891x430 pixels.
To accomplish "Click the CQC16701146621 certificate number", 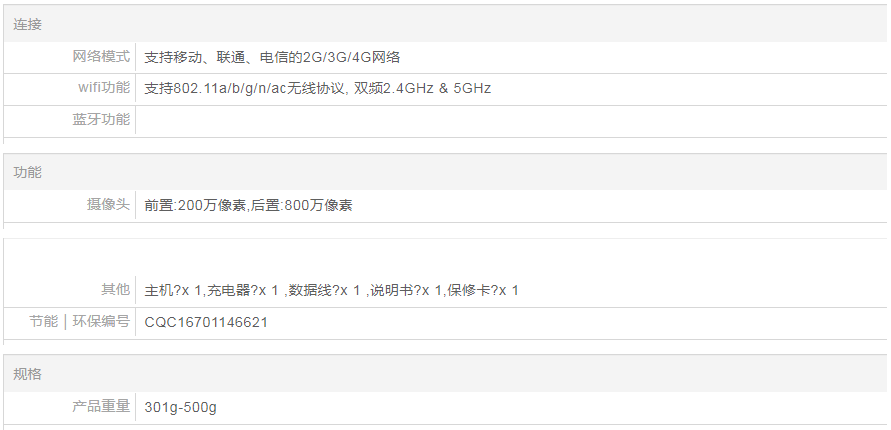I will pyautogui.click(x=206, y=323).
